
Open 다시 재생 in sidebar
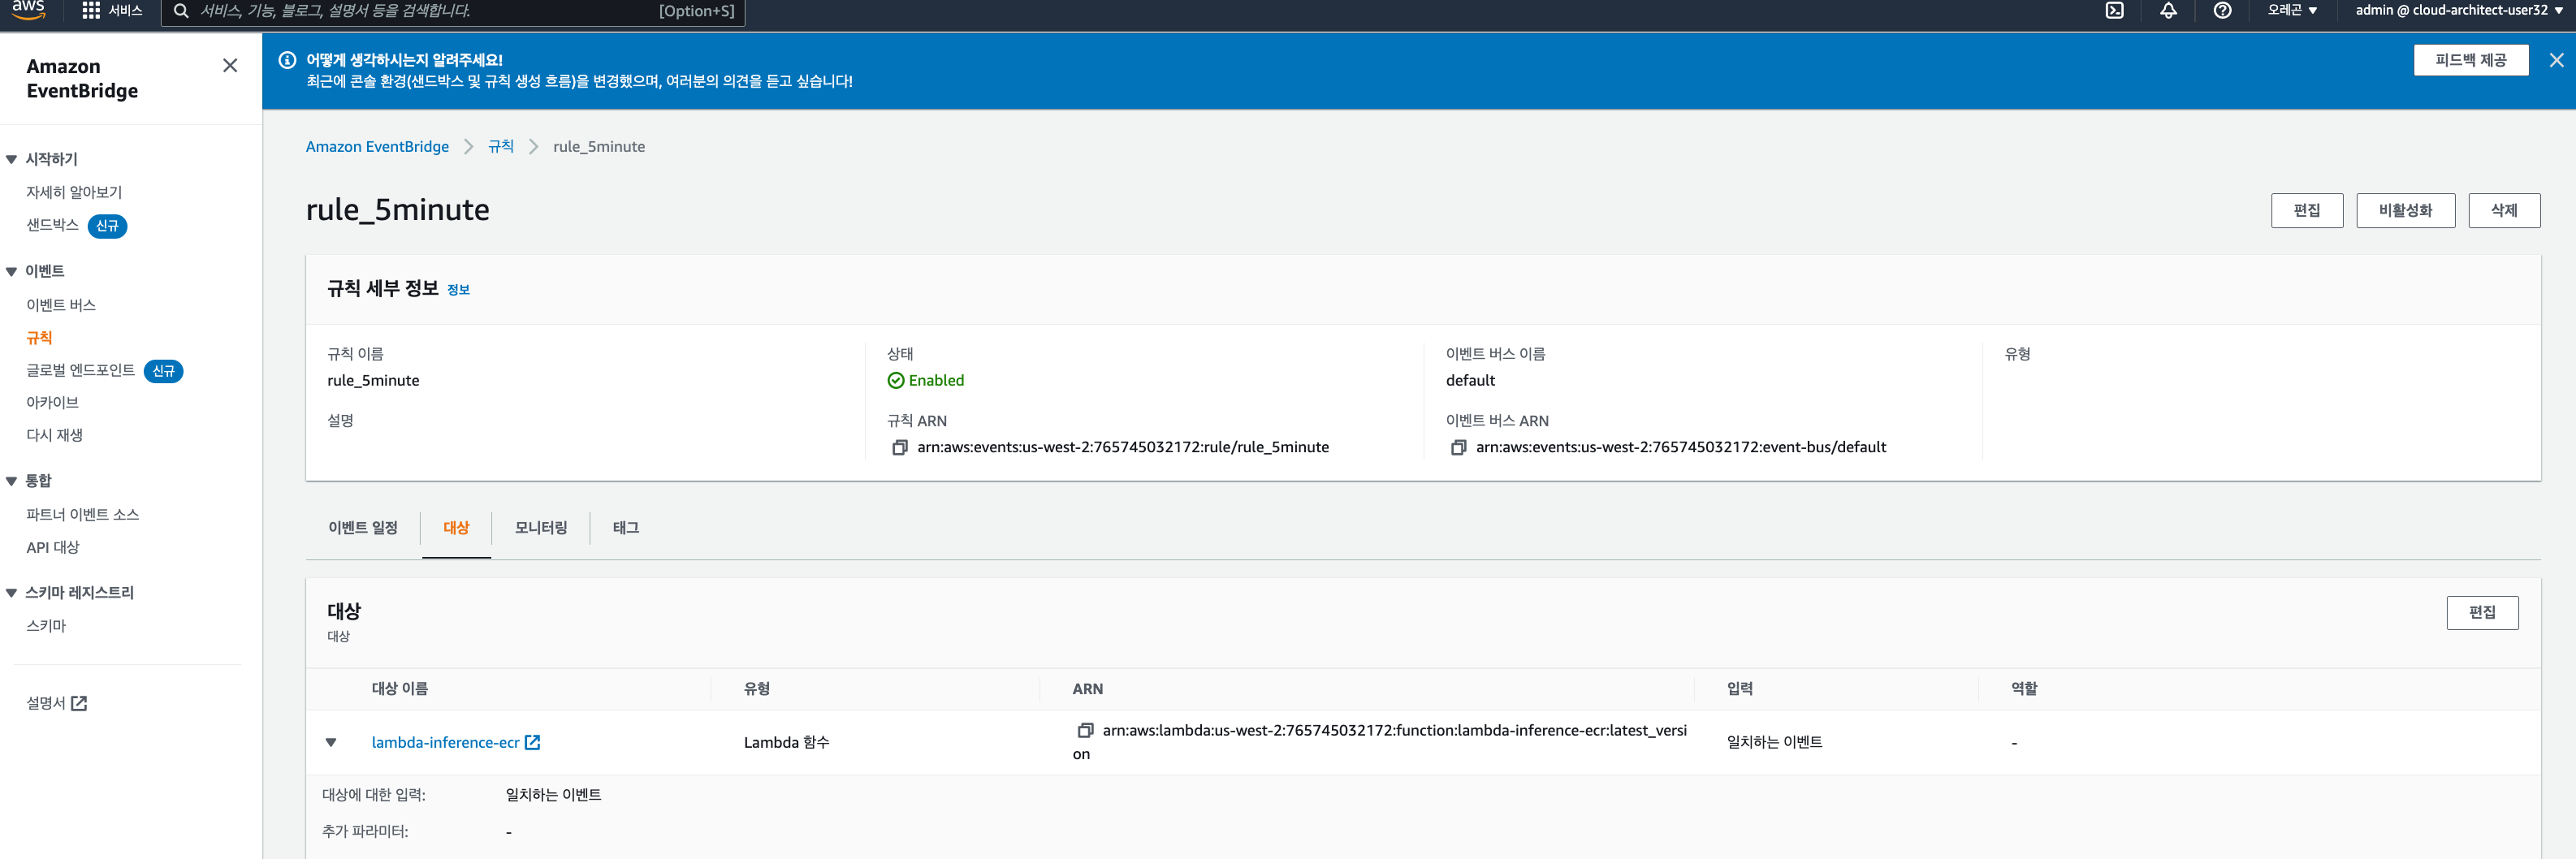[54, 435]
